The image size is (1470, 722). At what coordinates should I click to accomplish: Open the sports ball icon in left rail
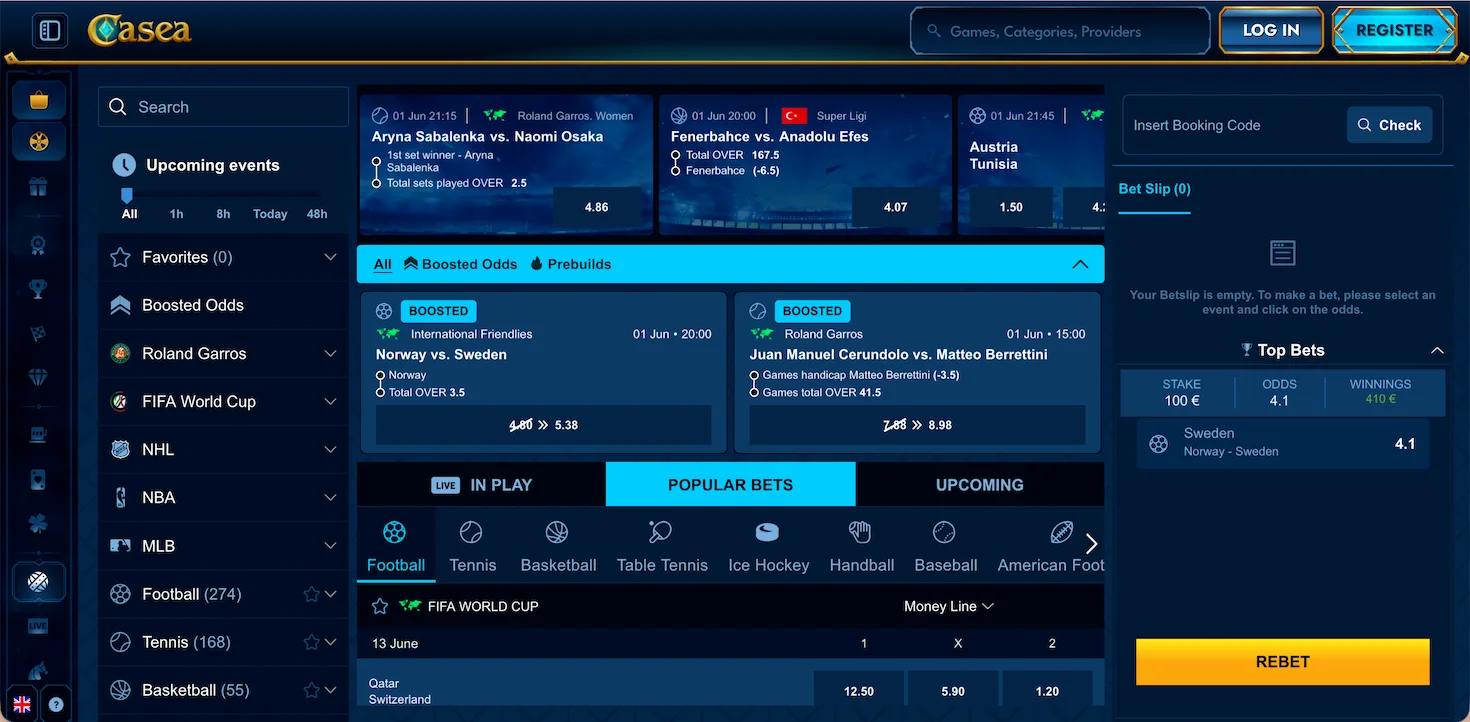(39, 581)
